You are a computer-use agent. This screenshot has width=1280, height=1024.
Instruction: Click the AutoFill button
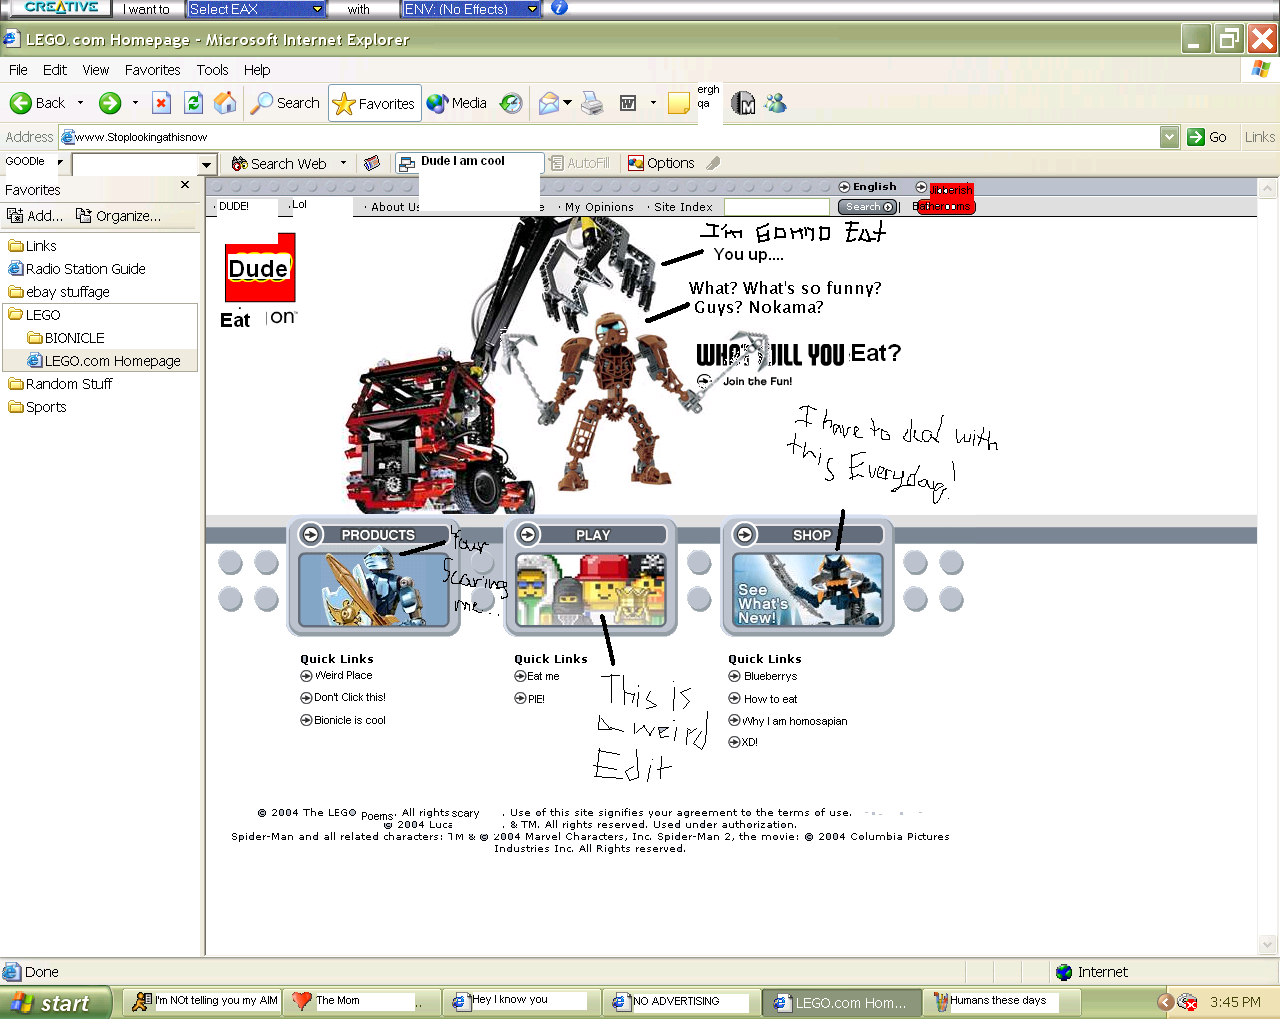tap(579, 163)
